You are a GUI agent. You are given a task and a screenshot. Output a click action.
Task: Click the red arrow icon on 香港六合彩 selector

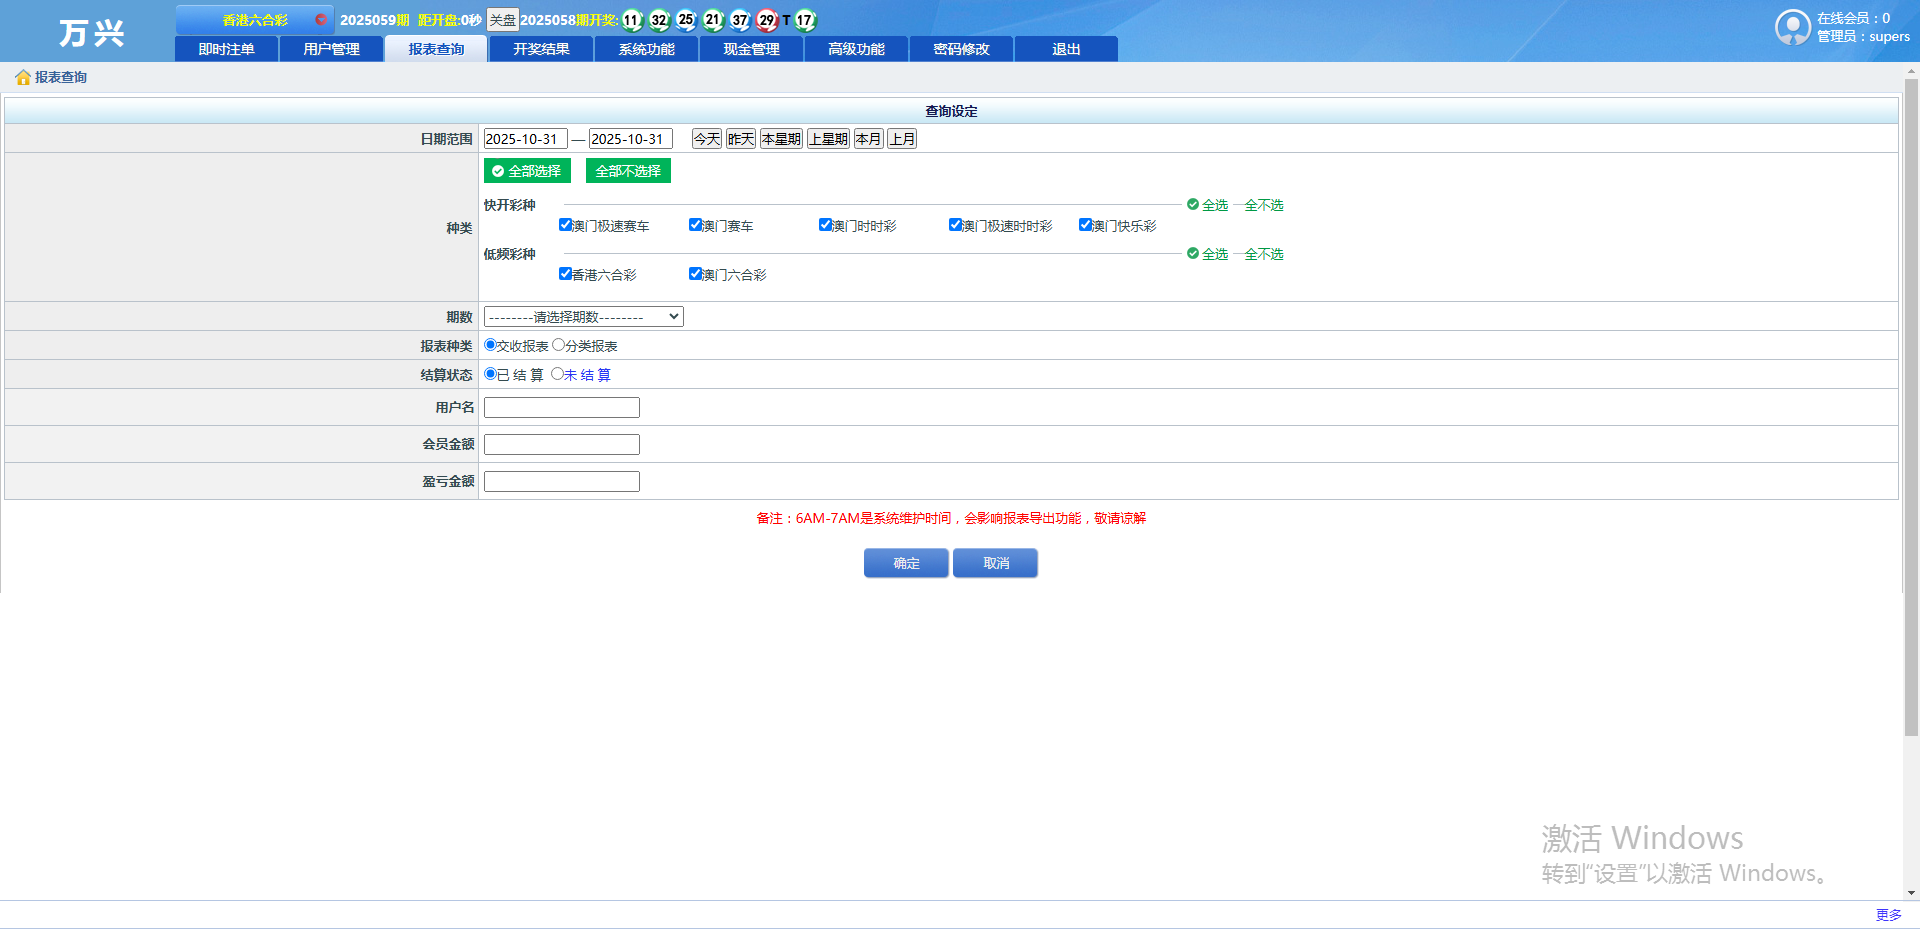tap(320, 20)
